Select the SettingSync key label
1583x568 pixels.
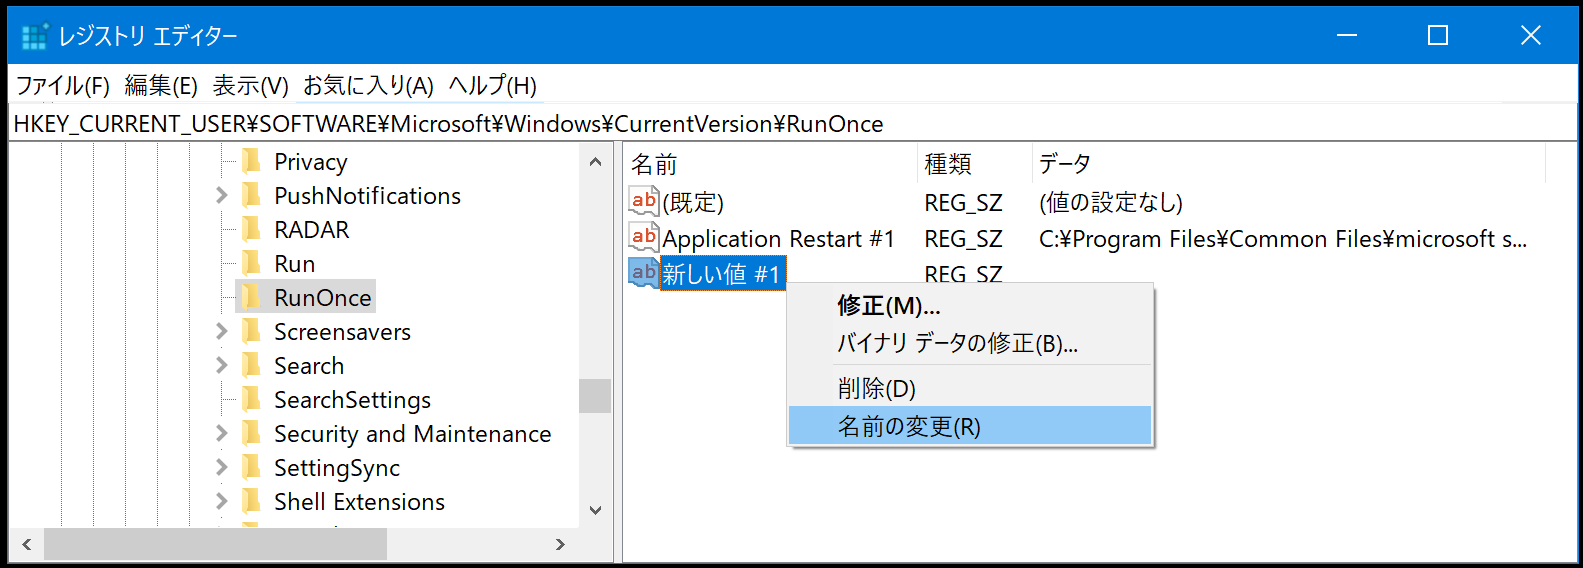tap(337, 467)
